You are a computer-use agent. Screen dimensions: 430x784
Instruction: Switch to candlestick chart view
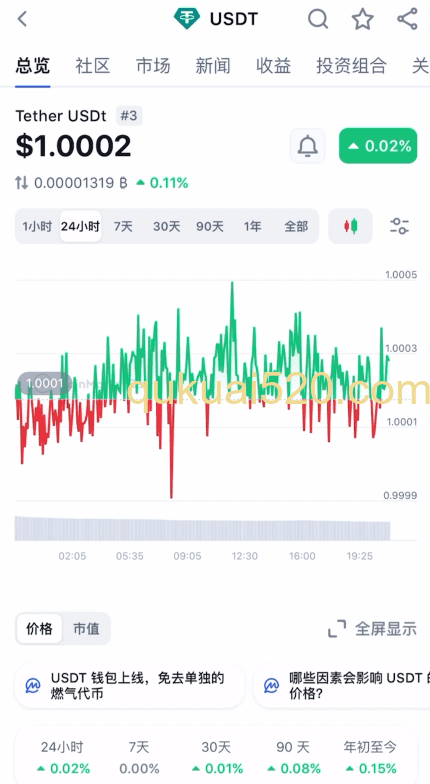tap(350, 226)
